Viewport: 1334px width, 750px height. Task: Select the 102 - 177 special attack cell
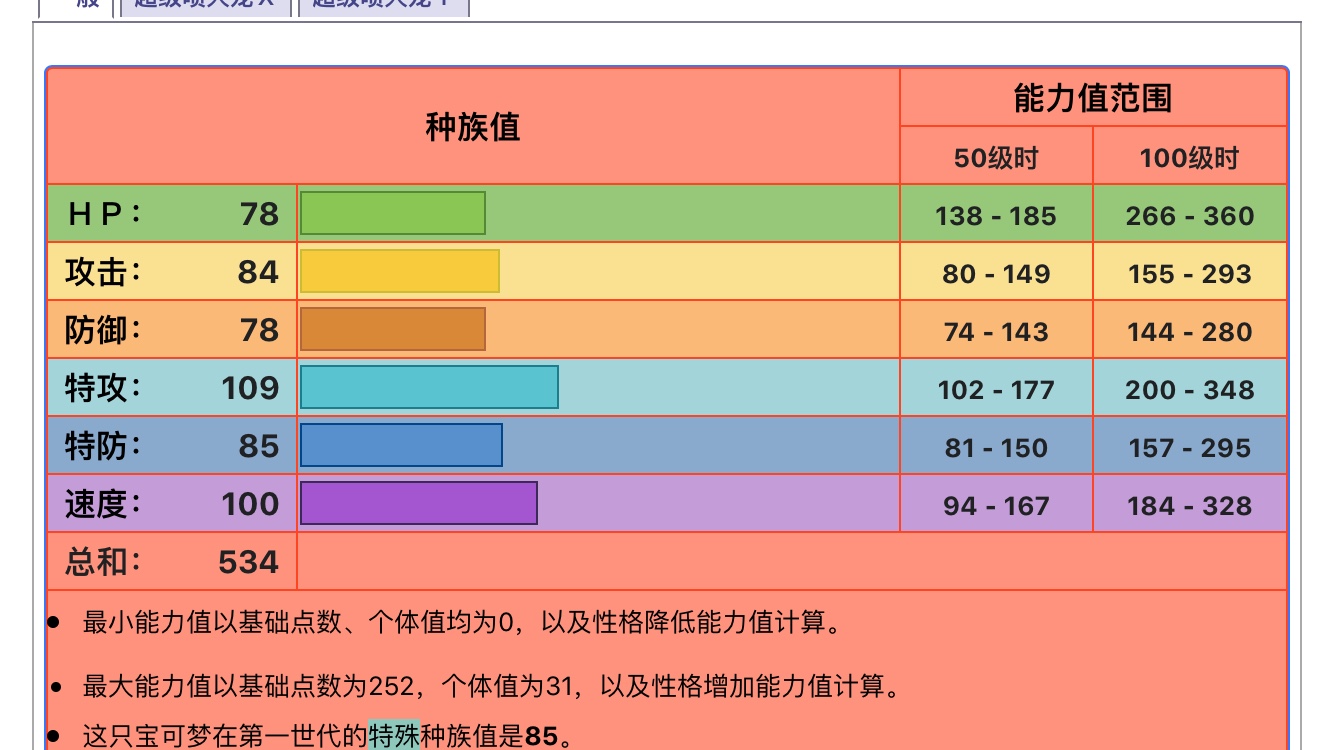[x=996, y=389]
